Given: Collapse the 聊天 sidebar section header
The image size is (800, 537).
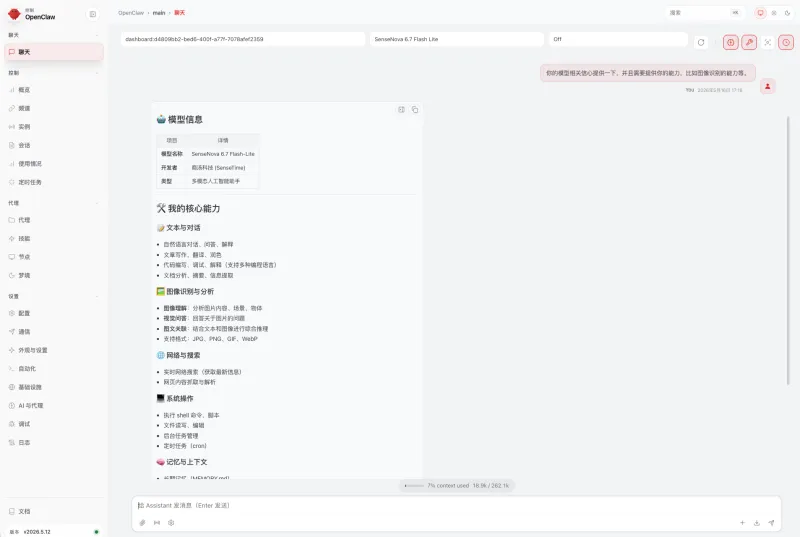Looking at the screenshot, I should click(54, 35).
